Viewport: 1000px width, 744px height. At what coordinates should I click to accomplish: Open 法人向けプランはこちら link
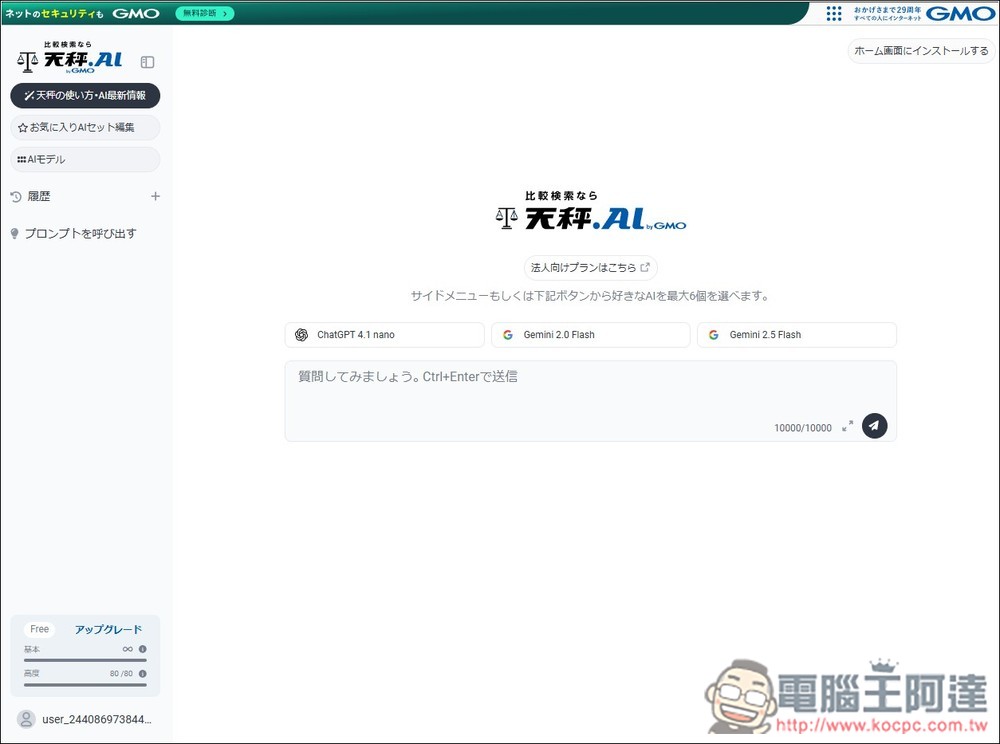point(591,268)
